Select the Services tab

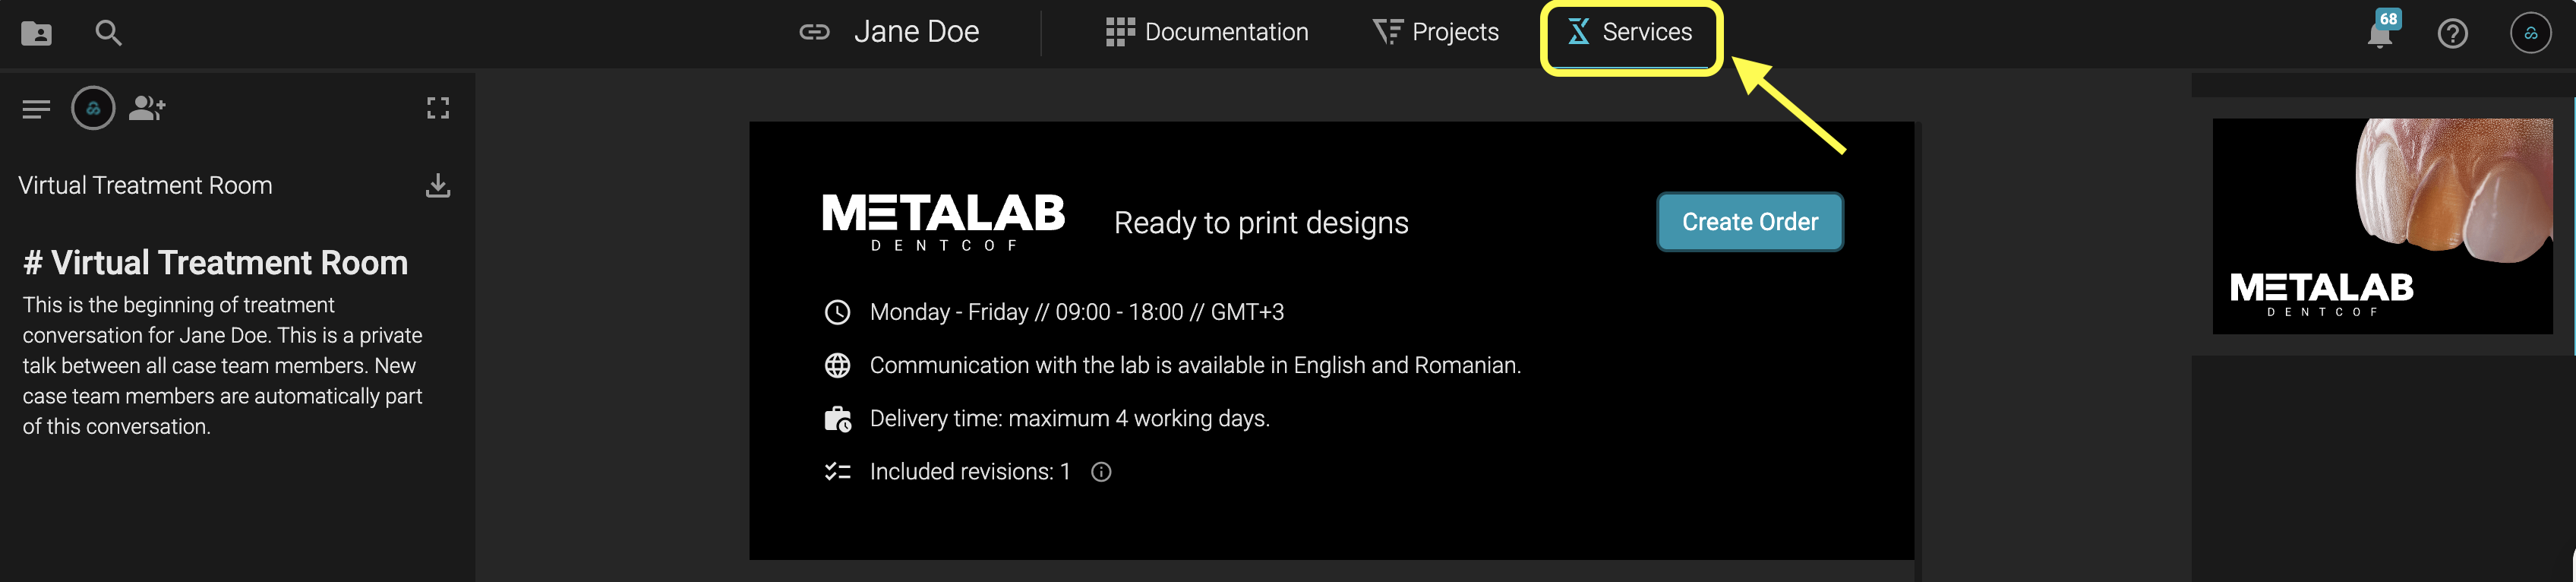(1631, 32)
